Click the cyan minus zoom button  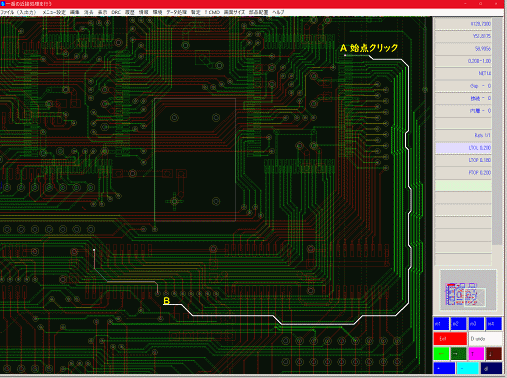pyautogui.click(x=467, y=369)
